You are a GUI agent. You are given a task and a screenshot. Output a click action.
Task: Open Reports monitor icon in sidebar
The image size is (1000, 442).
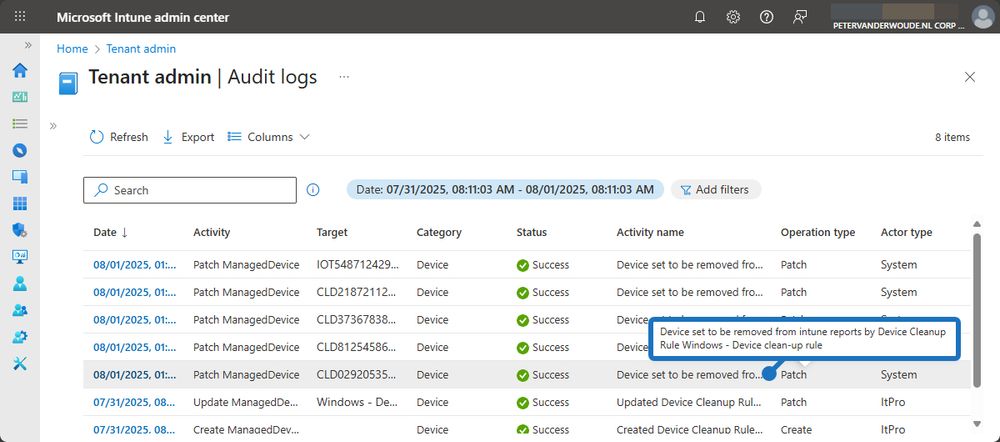(x=20, y=256)
